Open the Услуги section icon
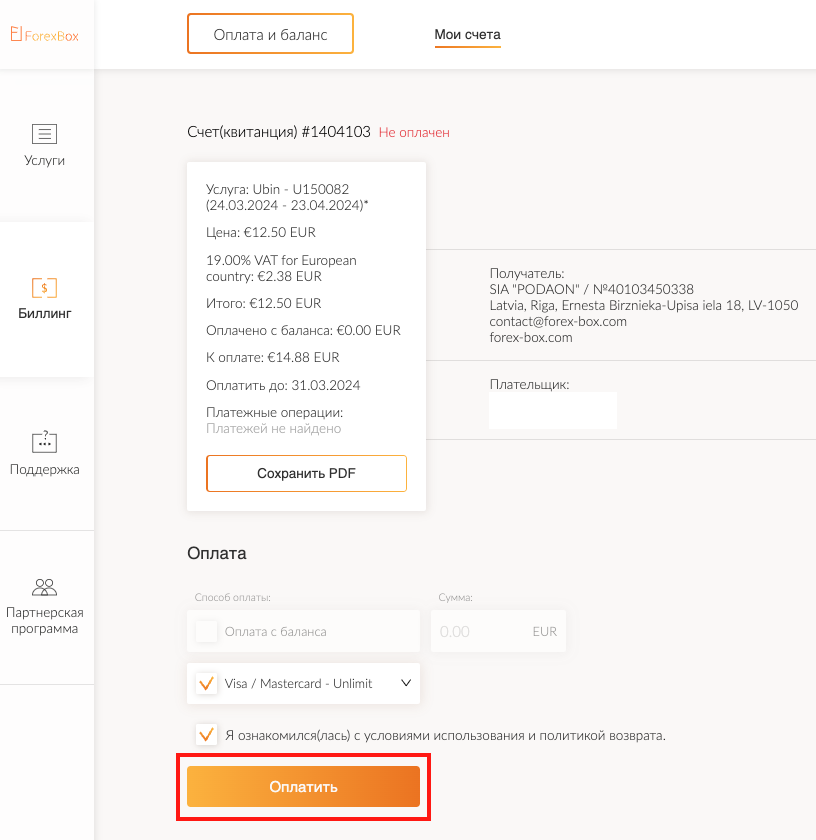 (44, 133)
